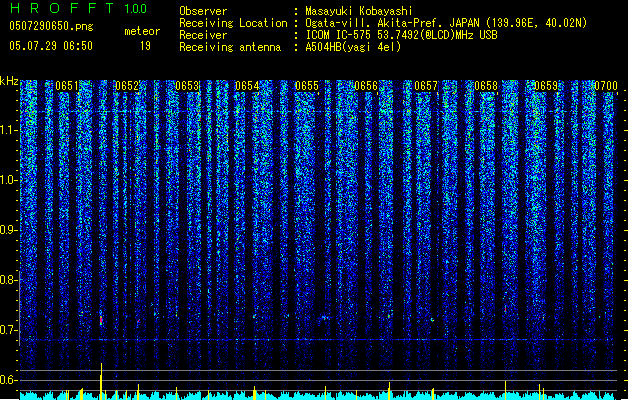629x400 pixels.
Task: Click the 0654 time marker
Action: point(247,86)
